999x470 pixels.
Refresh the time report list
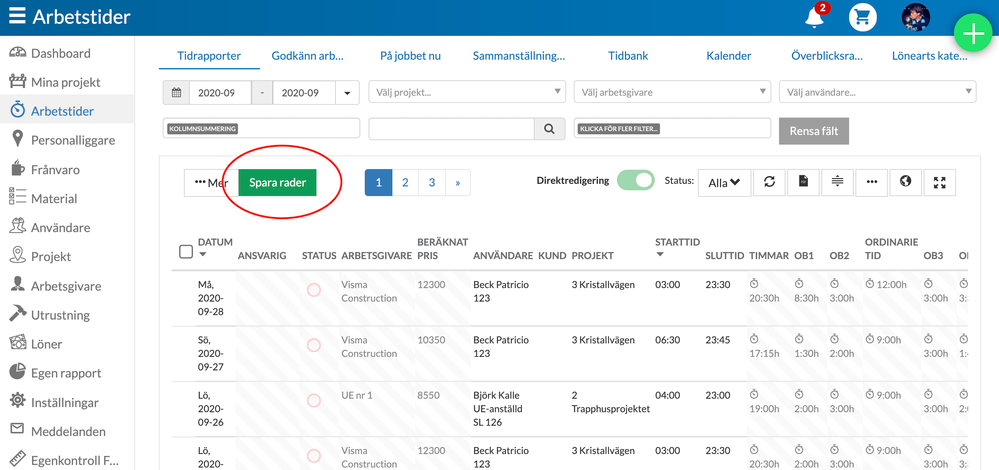coord(769,182)
